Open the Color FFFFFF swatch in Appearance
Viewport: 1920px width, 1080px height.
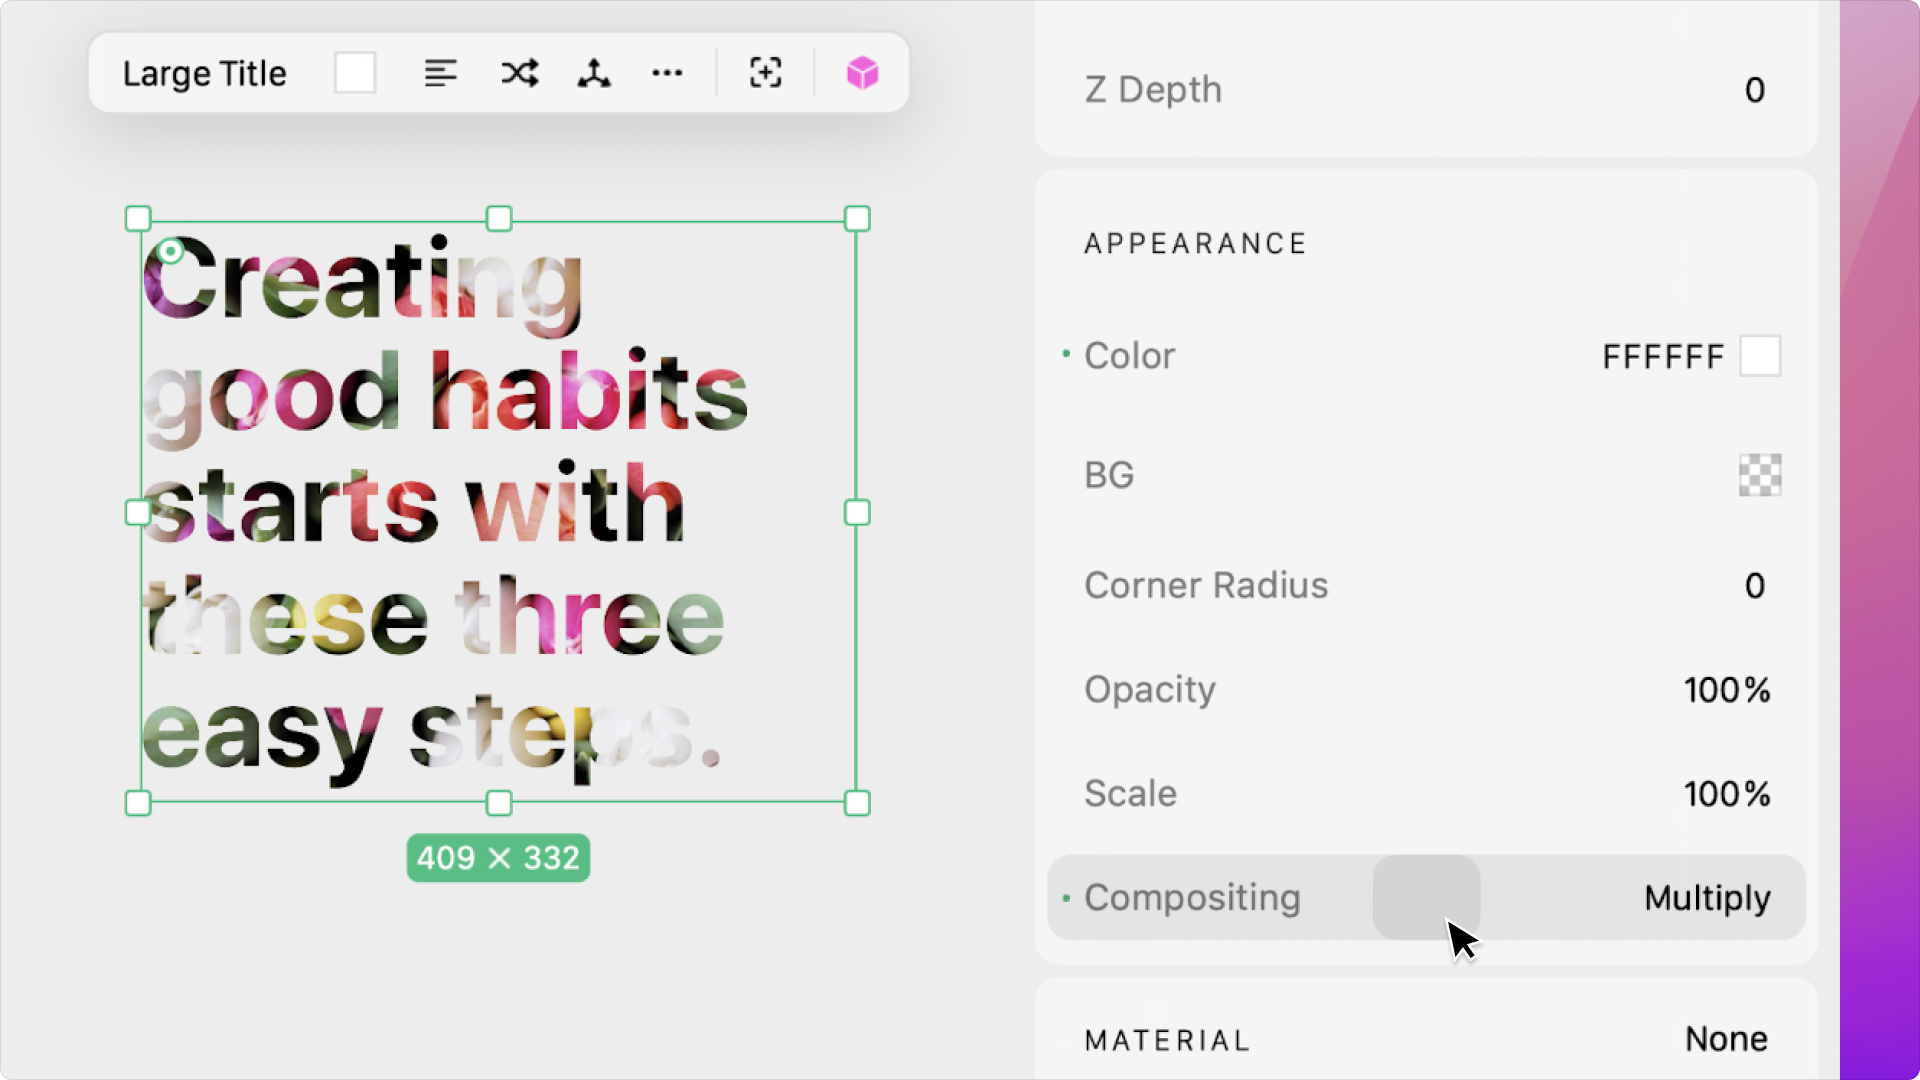(x=1760, y=356)
